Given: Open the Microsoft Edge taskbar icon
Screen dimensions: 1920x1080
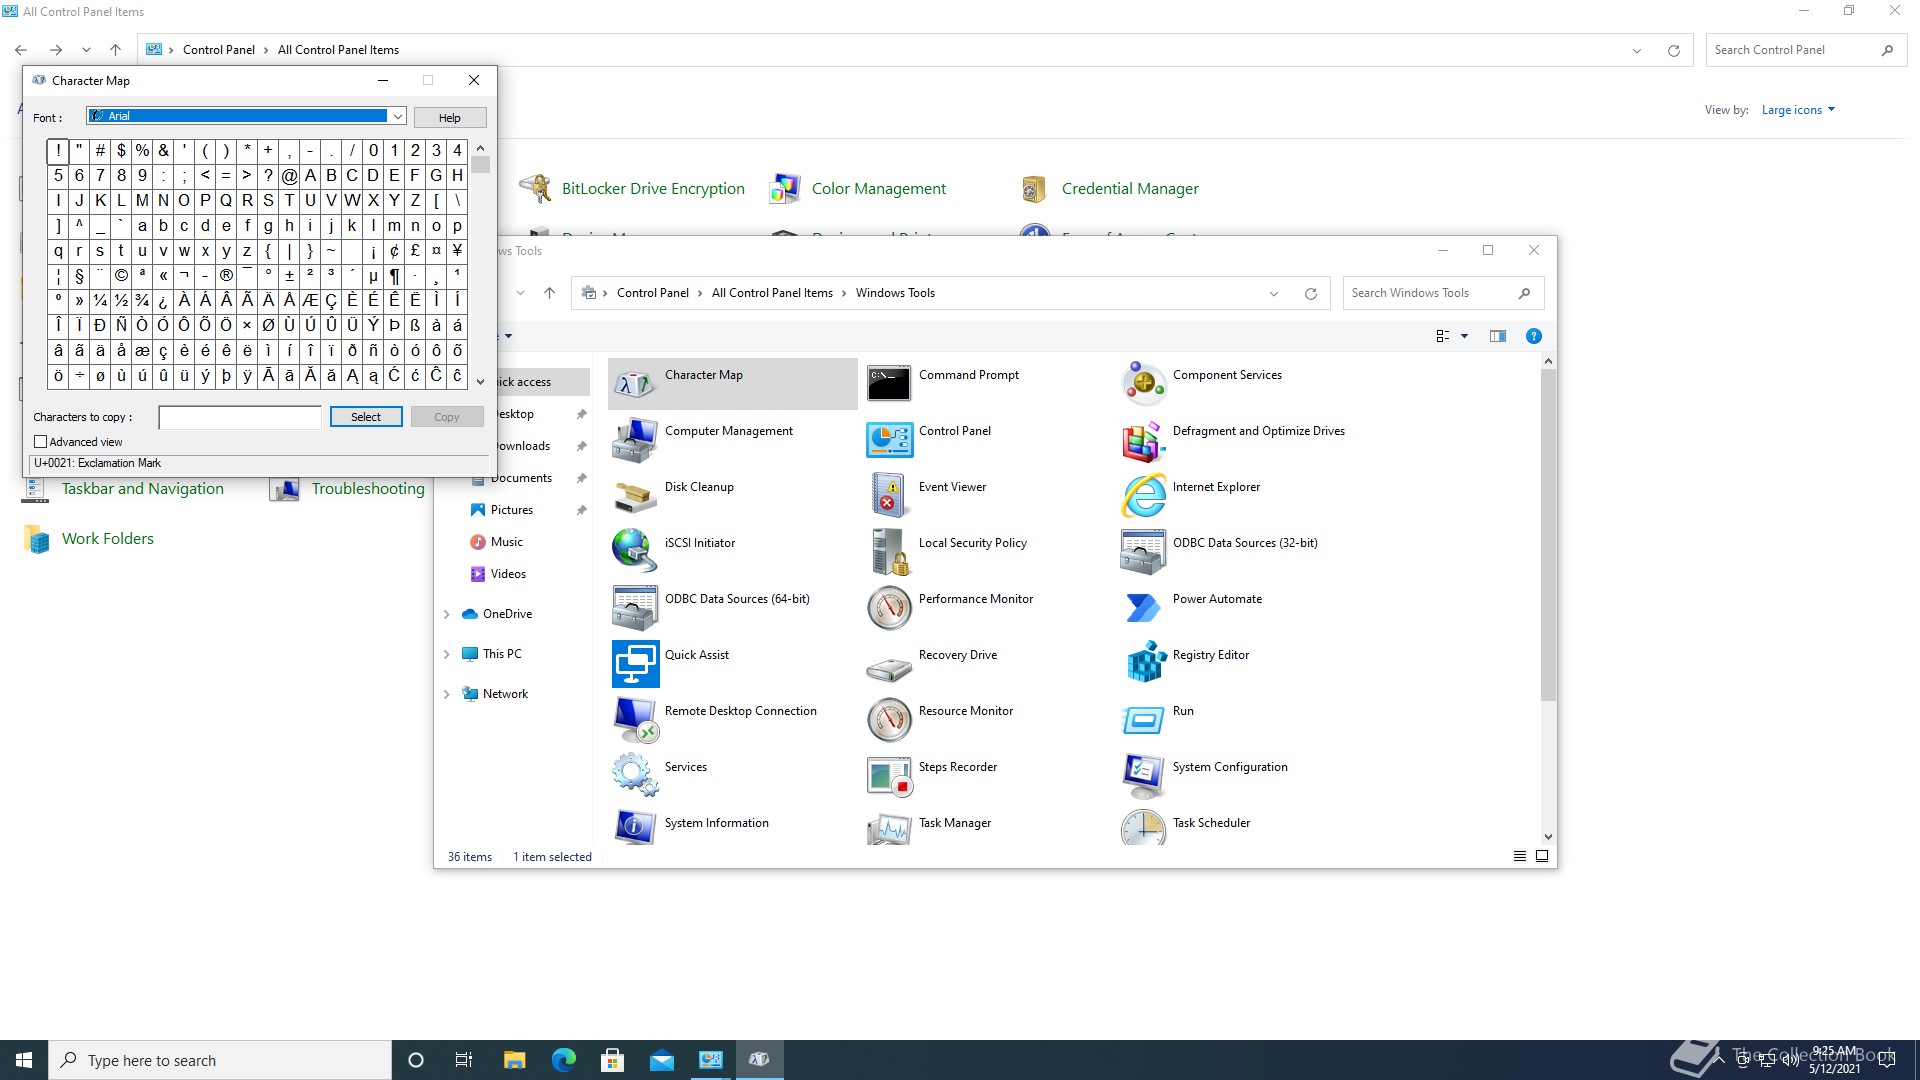Looking at the screenshot, I should (x=564, y=1060).
